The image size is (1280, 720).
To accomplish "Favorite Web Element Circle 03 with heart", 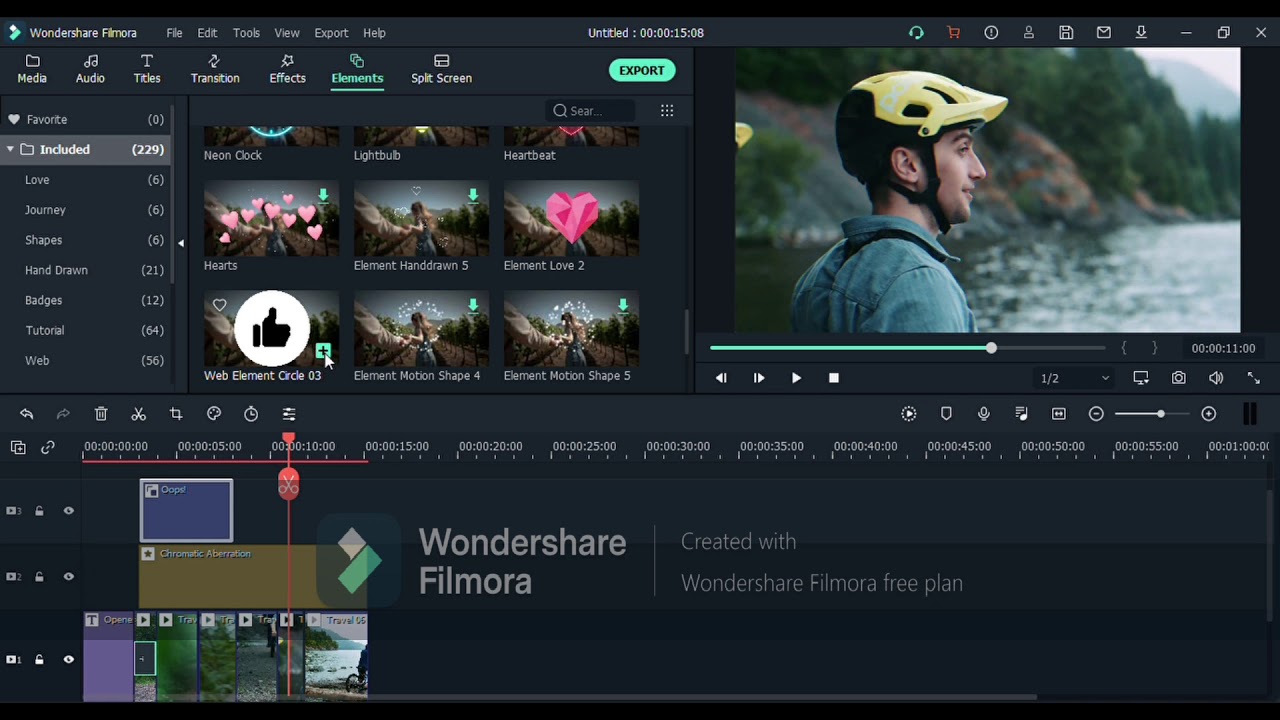I will tap(219, 305).
